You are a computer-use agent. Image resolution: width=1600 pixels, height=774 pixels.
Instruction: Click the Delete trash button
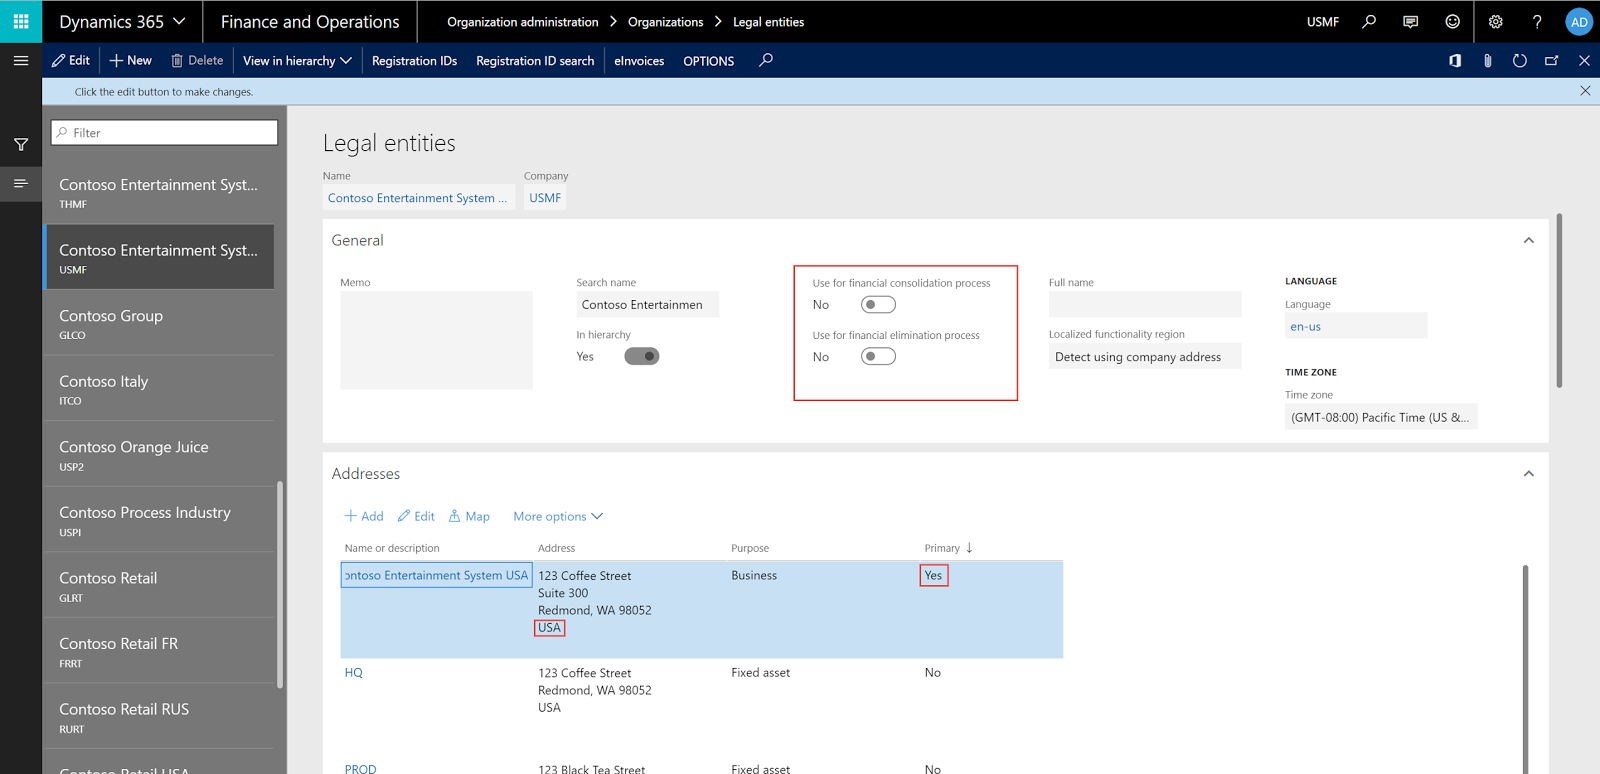197,60
